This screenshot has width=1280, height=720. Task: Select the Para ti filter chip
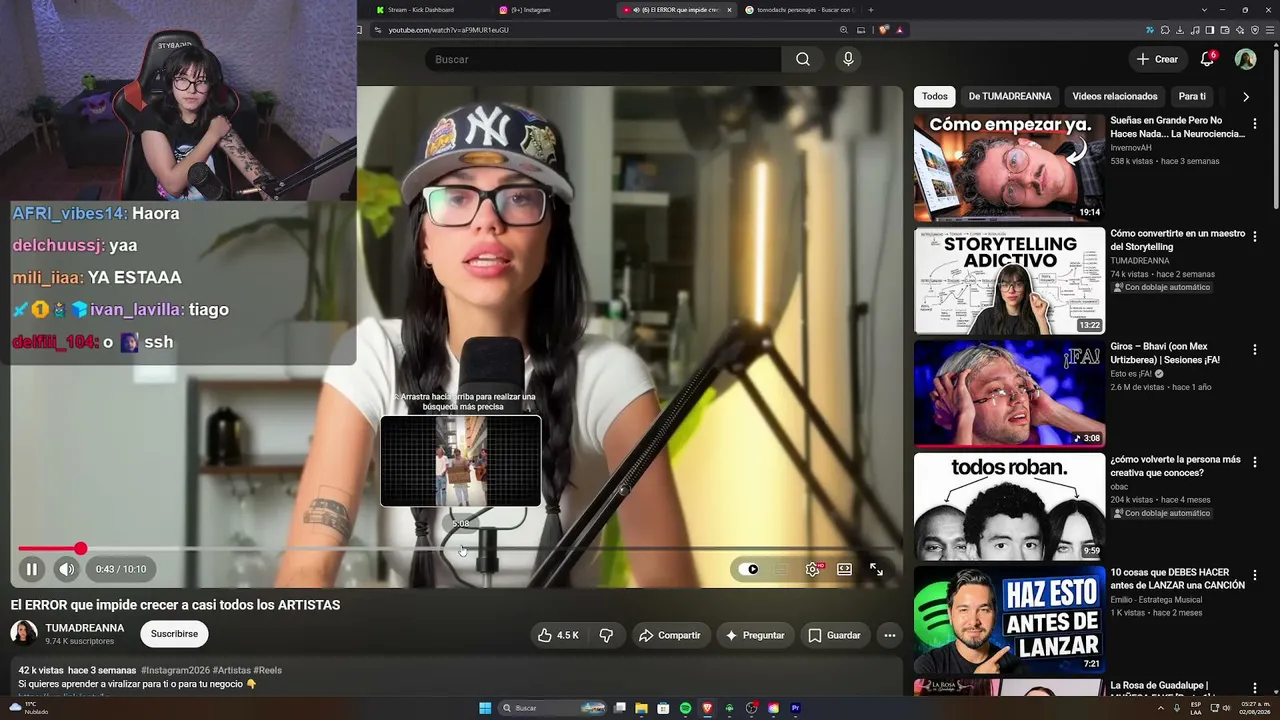coord(1192,96)
